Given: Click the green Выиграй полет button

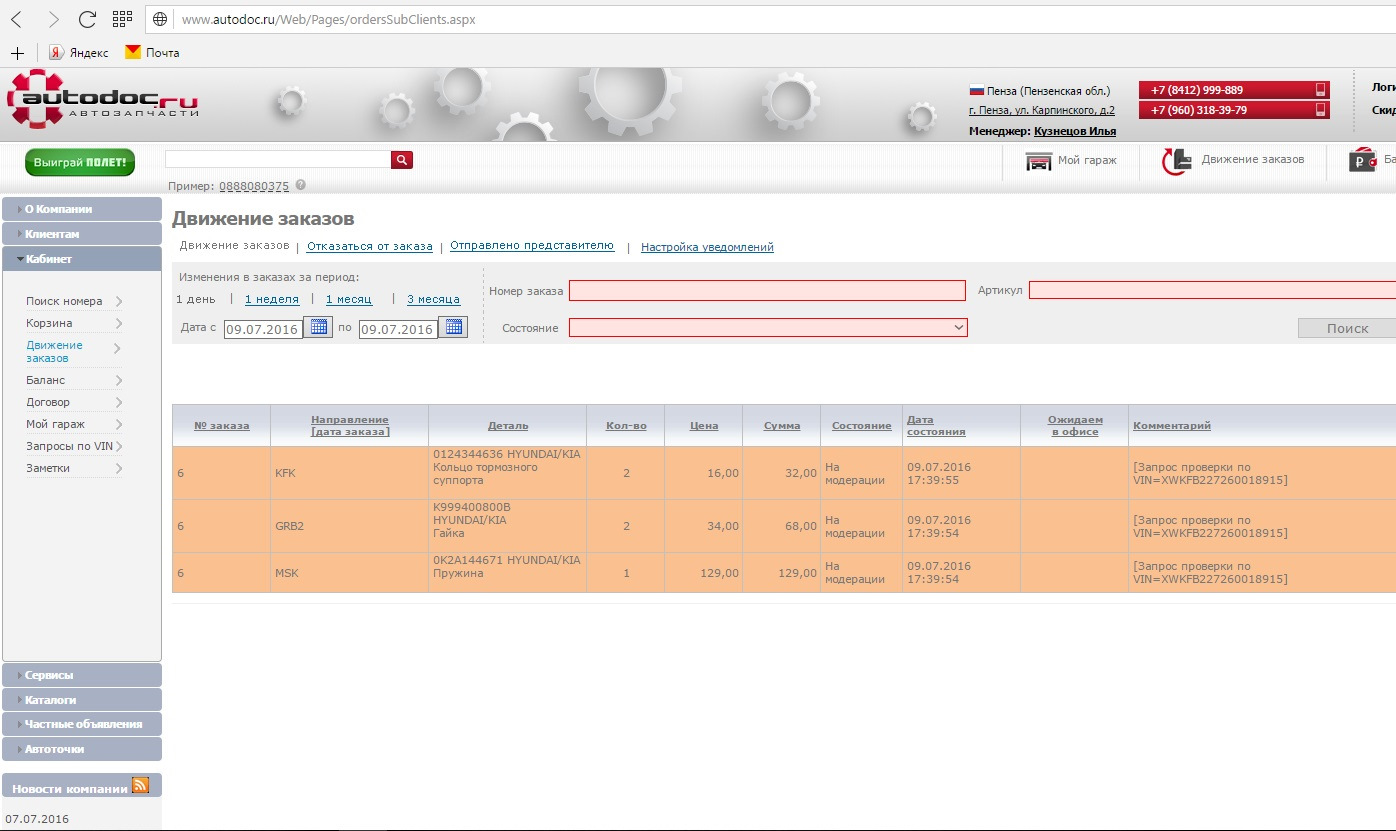Looking at the screenshot, I should pyautogui.click(x=80, y=161).
